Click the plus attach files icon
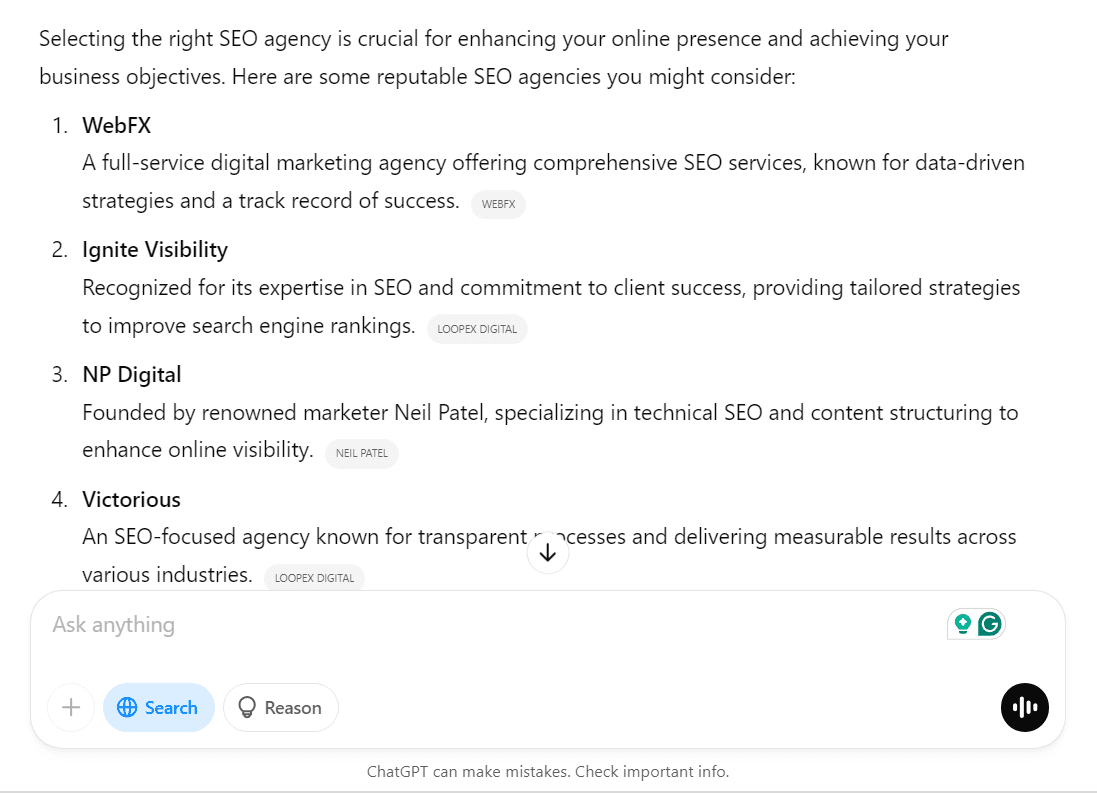This screenshot has height=793, width=1097. (x=71, y=708)
